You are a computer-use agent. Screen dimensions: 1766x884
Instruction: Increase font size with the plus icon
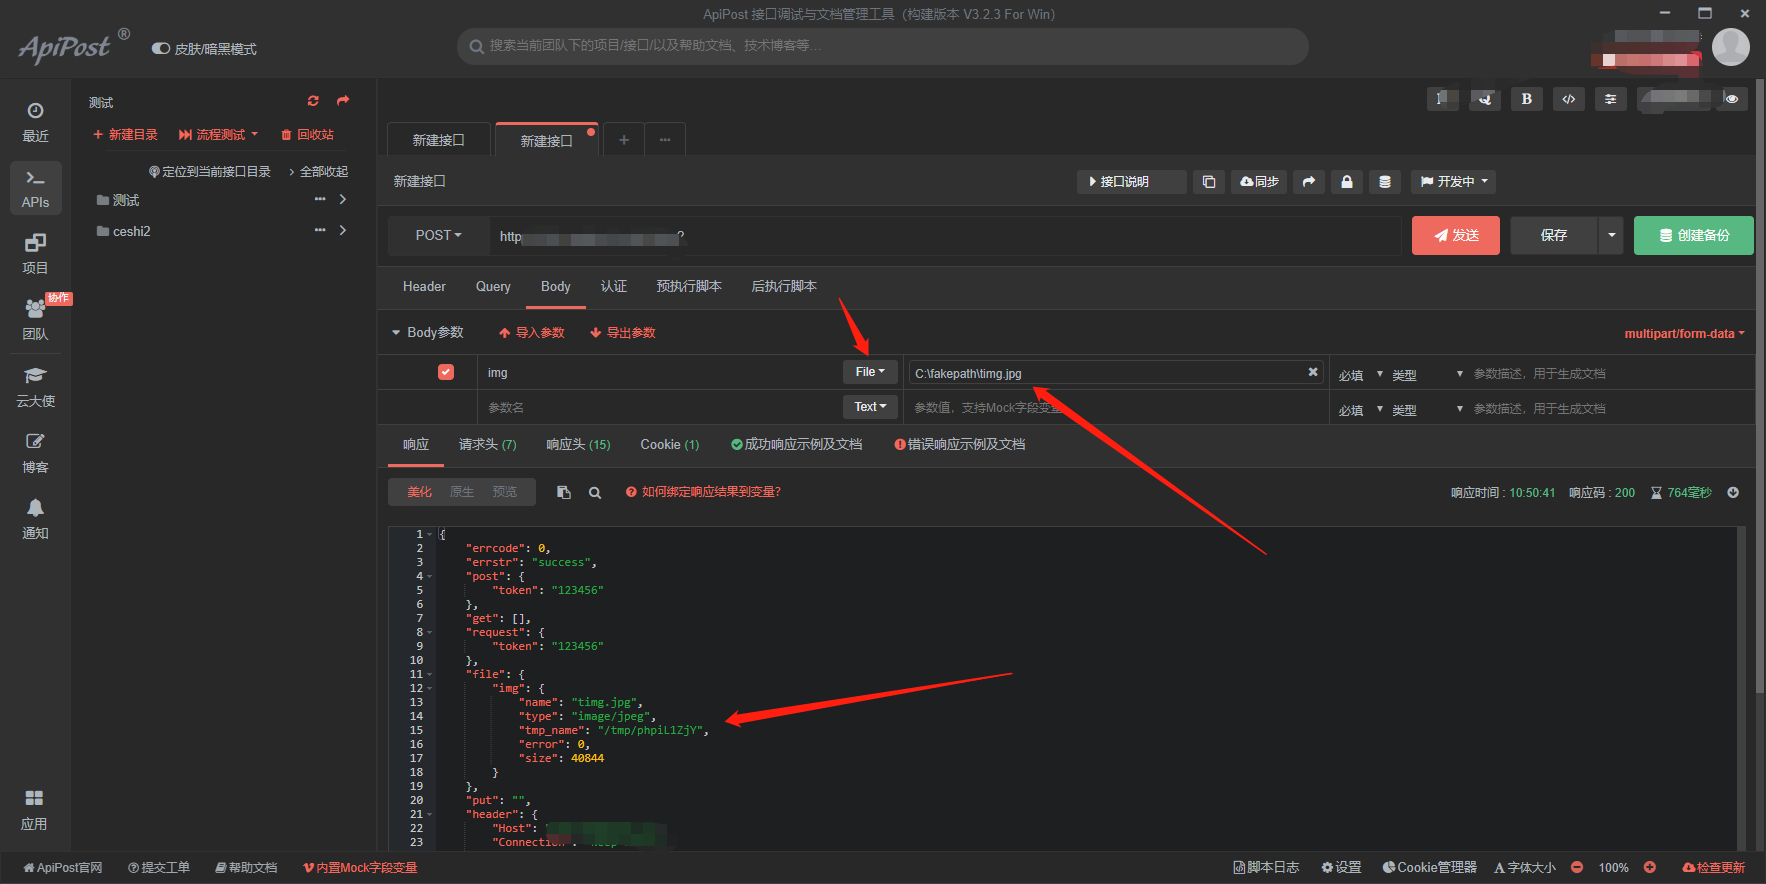tap(1650, 867)
